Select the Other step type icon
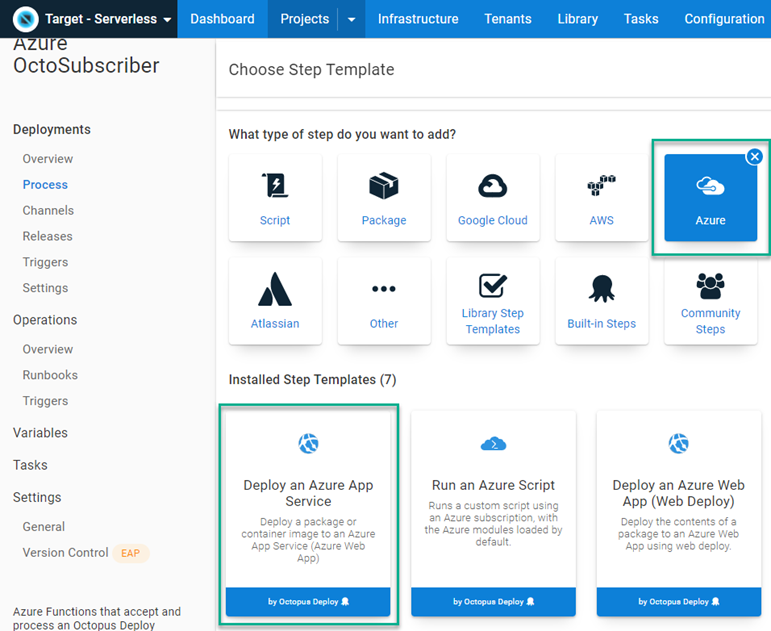The width and height of the screenshot is (771, 631). (384, 289)
